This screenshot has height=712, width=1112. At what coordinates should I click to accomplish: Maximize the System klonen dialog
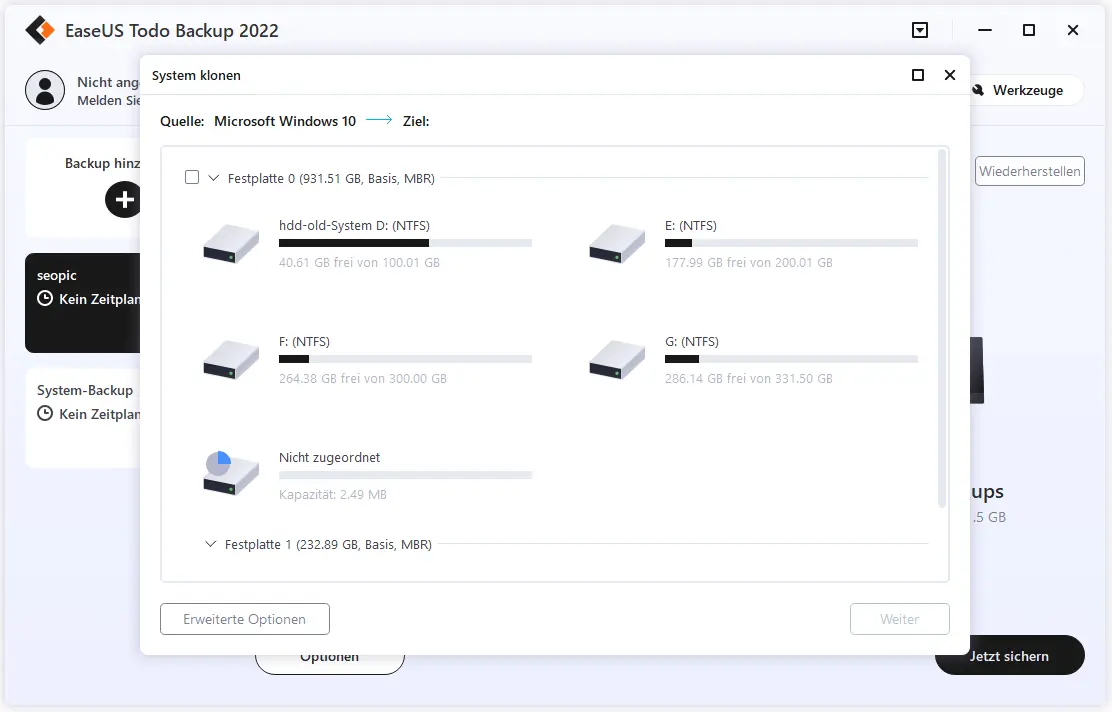[x=918, y=75]
